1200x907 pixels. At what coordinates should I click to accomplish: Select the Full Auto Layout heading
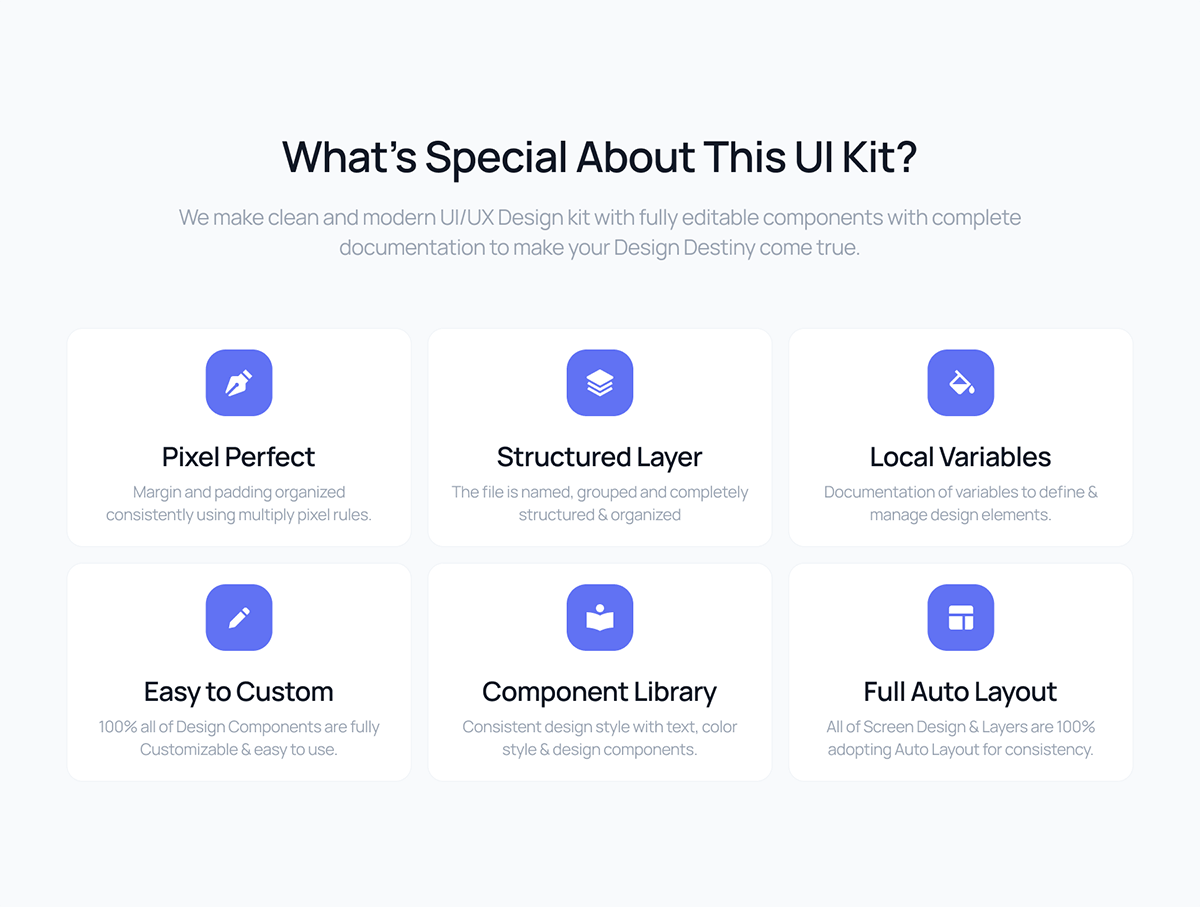pyautogui.click(x=961, y=692)
